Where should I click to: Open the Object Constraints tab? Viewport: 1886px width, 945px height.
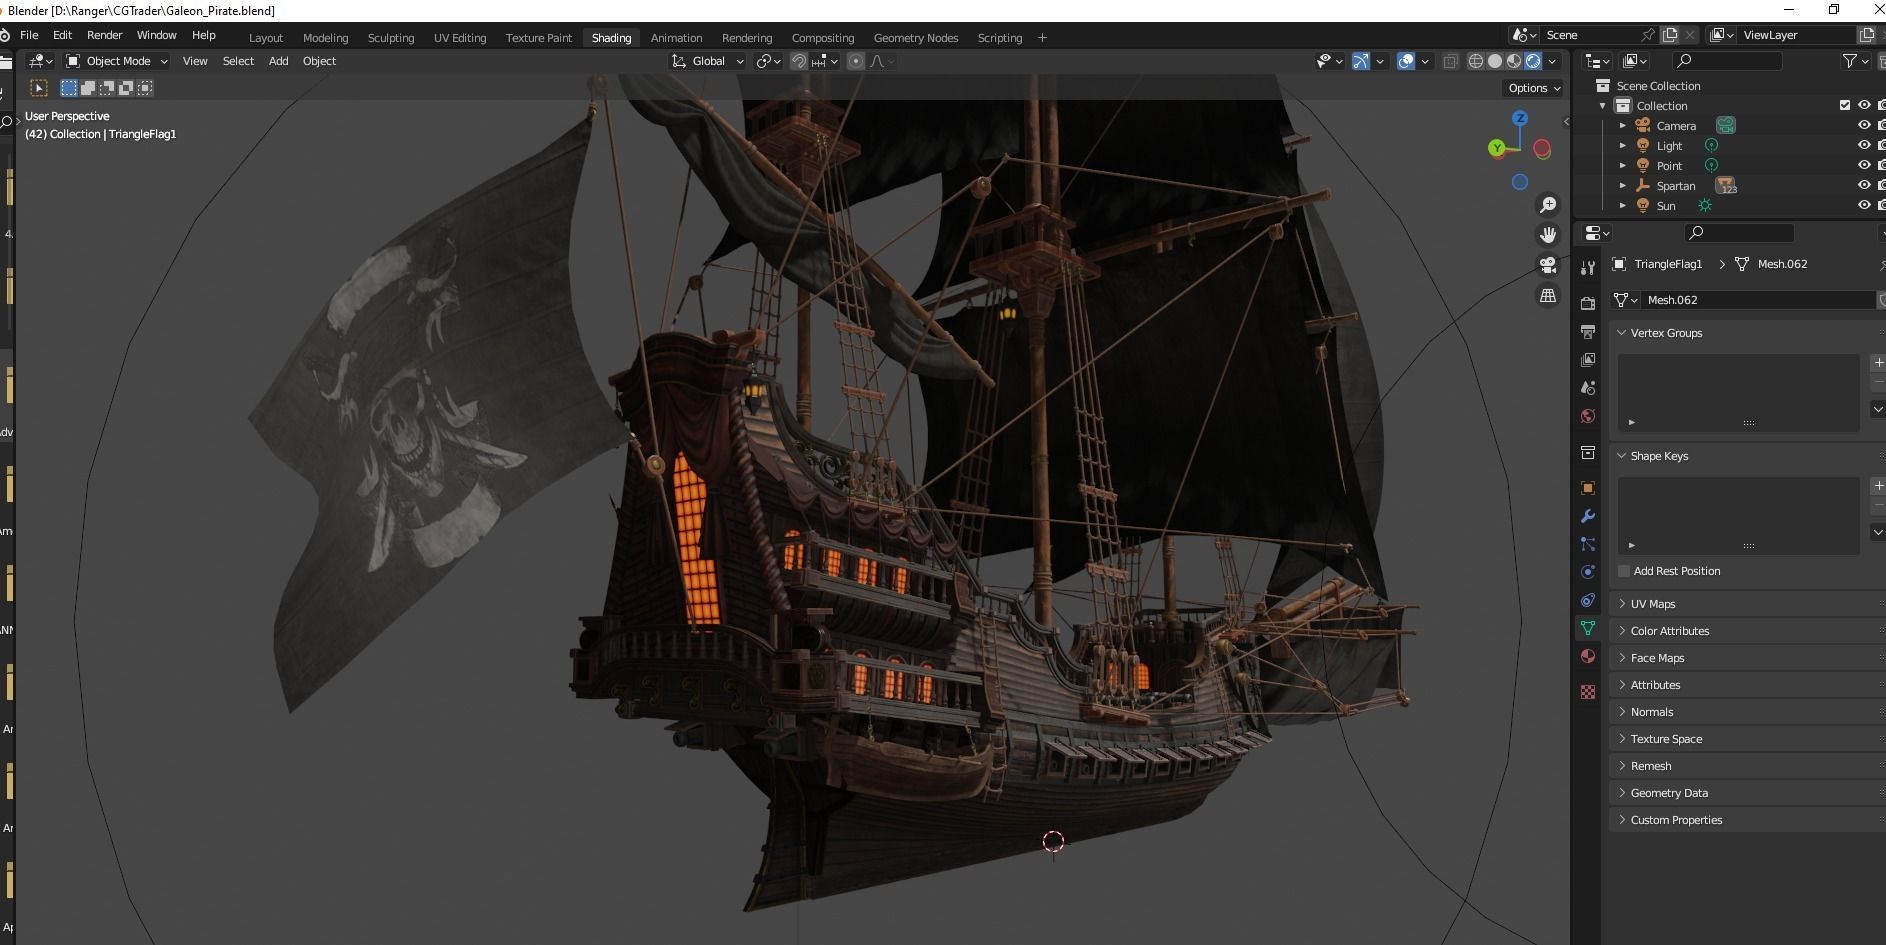(1588, 600)
